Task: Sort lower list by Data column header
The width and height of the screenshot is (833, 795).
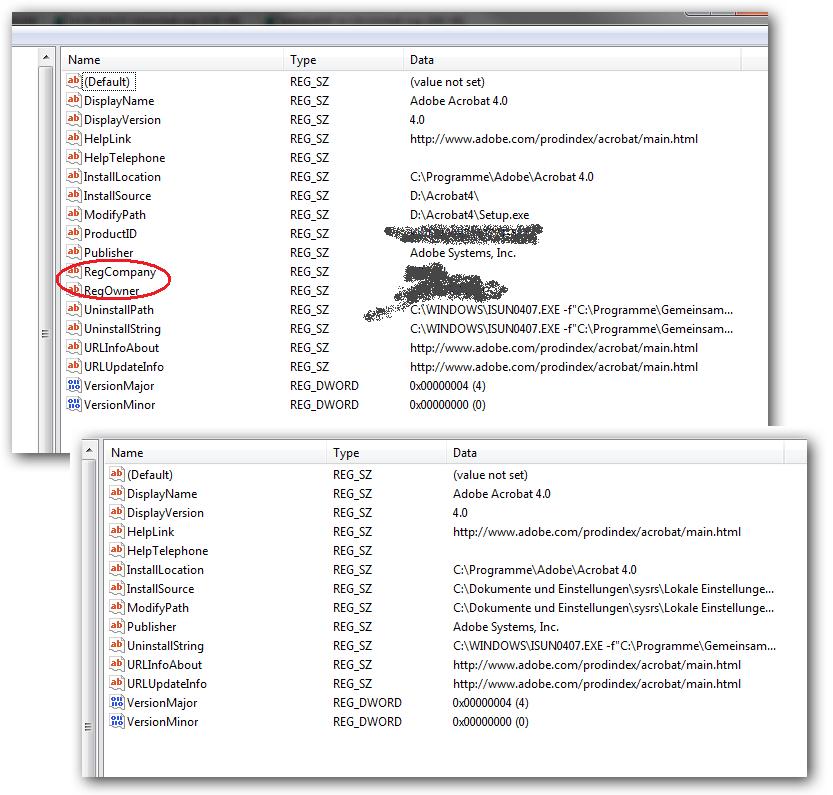Action: pyautogui.click(x=615, y=453)
